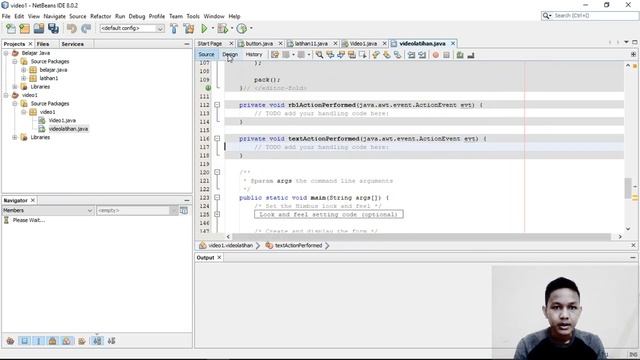This screenshot has width=640, height=360.
Task: Click the Search input field
Action: tap(594, 16)
